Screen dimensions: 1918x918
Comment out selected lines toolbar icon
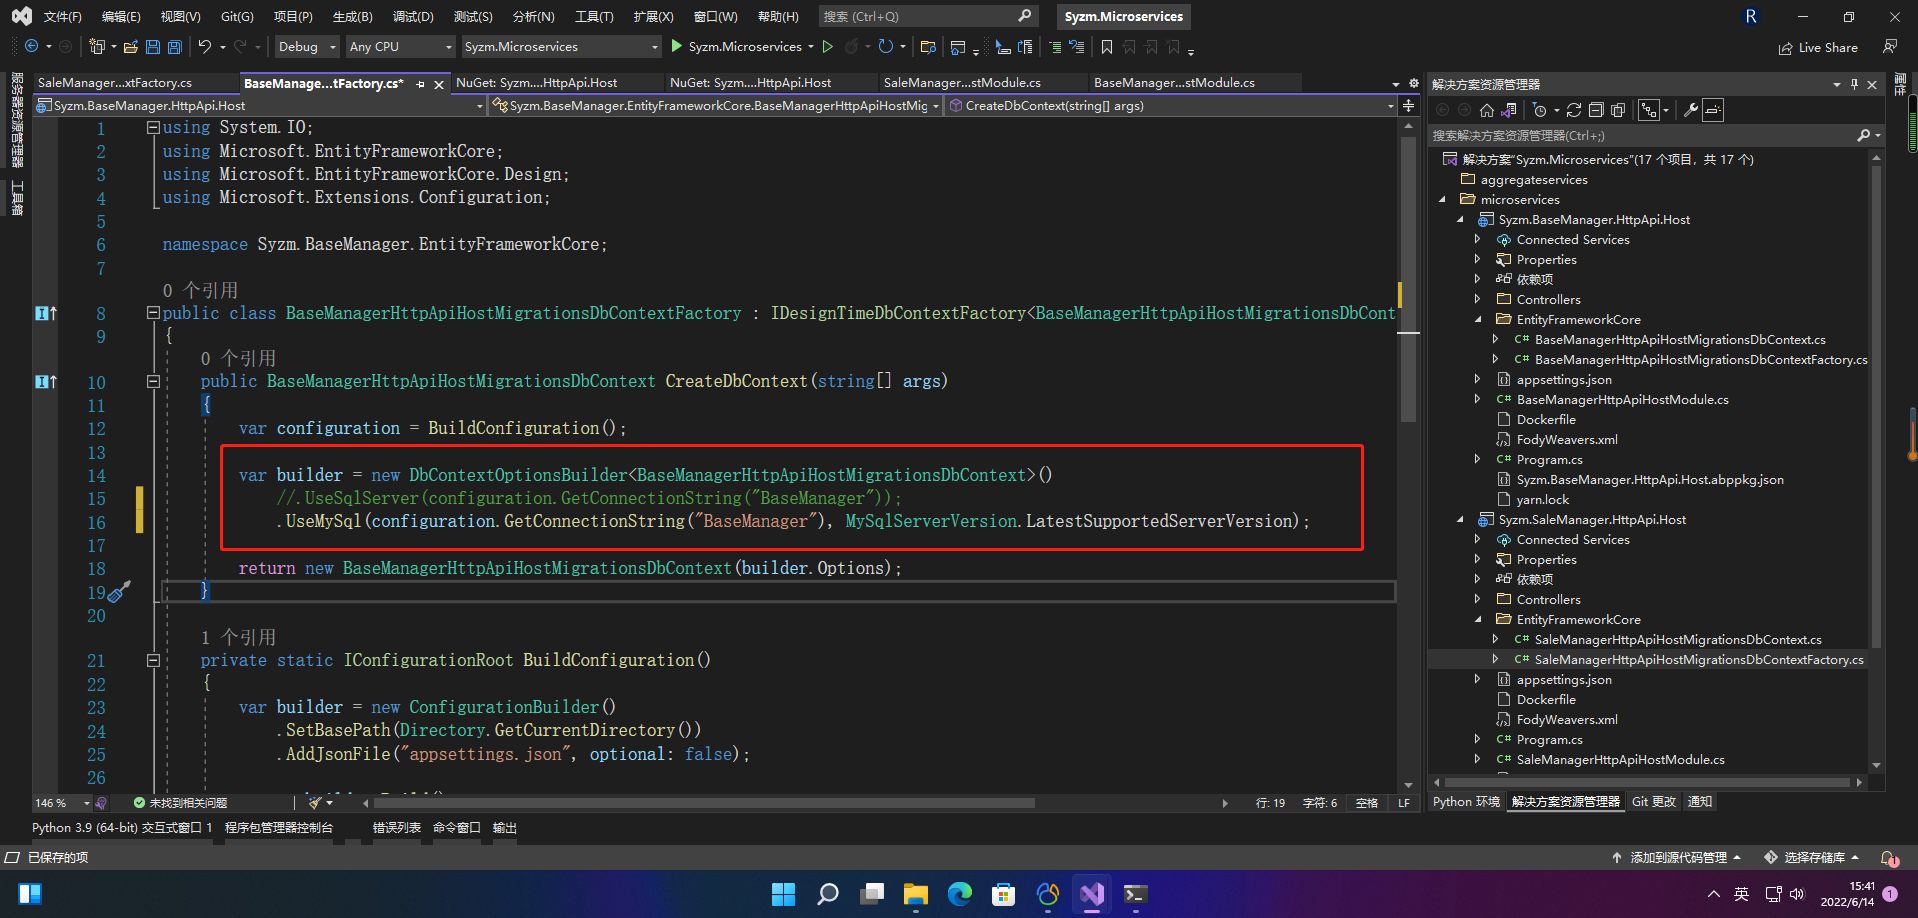tap(1055, 46)
